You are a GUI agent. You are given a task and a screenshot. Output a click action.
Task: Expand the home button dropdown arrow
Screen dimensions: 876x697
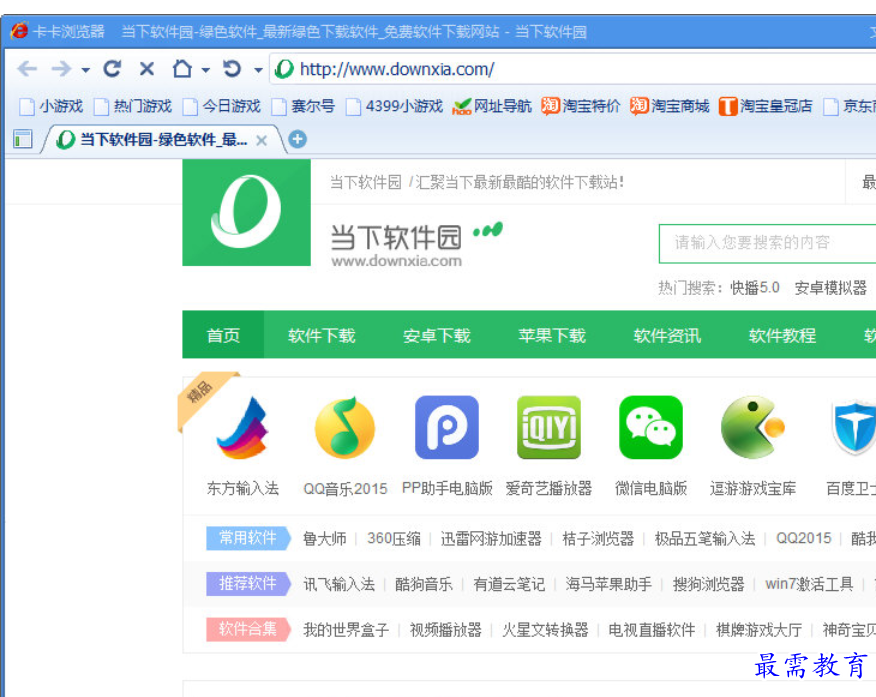click(x=206, y=70)
